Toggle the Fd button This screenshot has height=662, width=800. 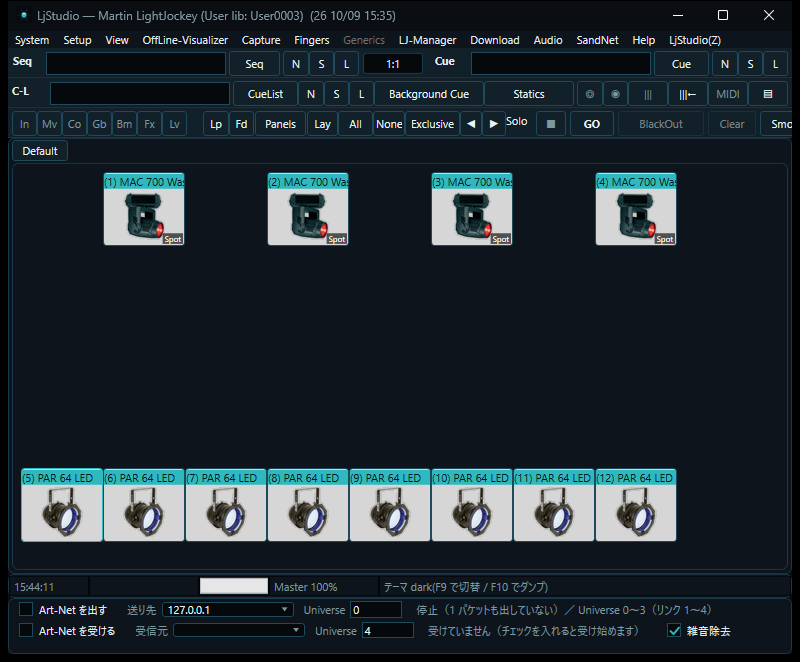(x=241, y=124)
